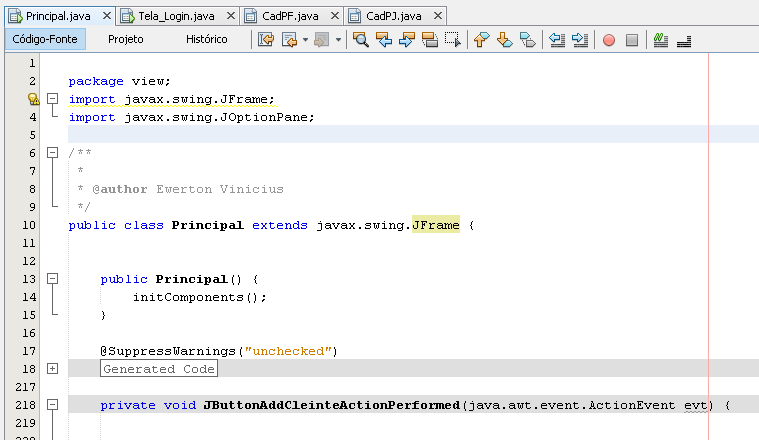The image size is (759, 440).
Task: Collapse the Javadoc comment fold at line 6
Action: (52, 153)
